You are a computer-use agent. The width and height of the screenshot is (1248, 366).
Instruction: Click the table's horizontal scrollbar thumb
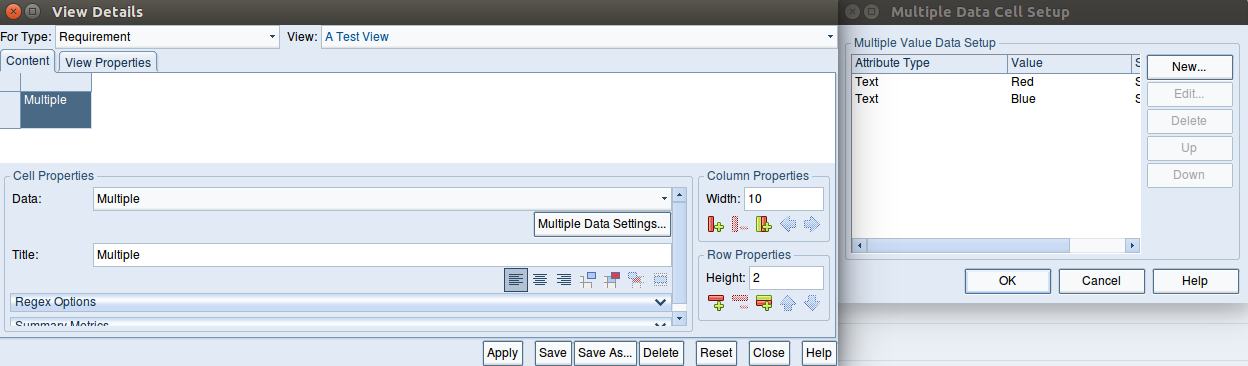coord(968,245)
